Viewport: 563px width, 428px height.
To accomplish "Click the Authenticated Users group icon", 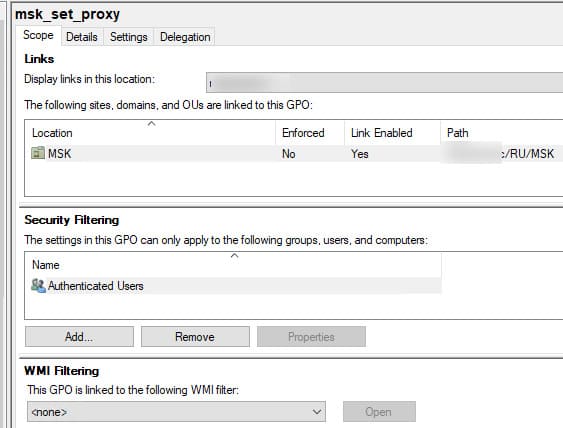I will tap(38, 286).
